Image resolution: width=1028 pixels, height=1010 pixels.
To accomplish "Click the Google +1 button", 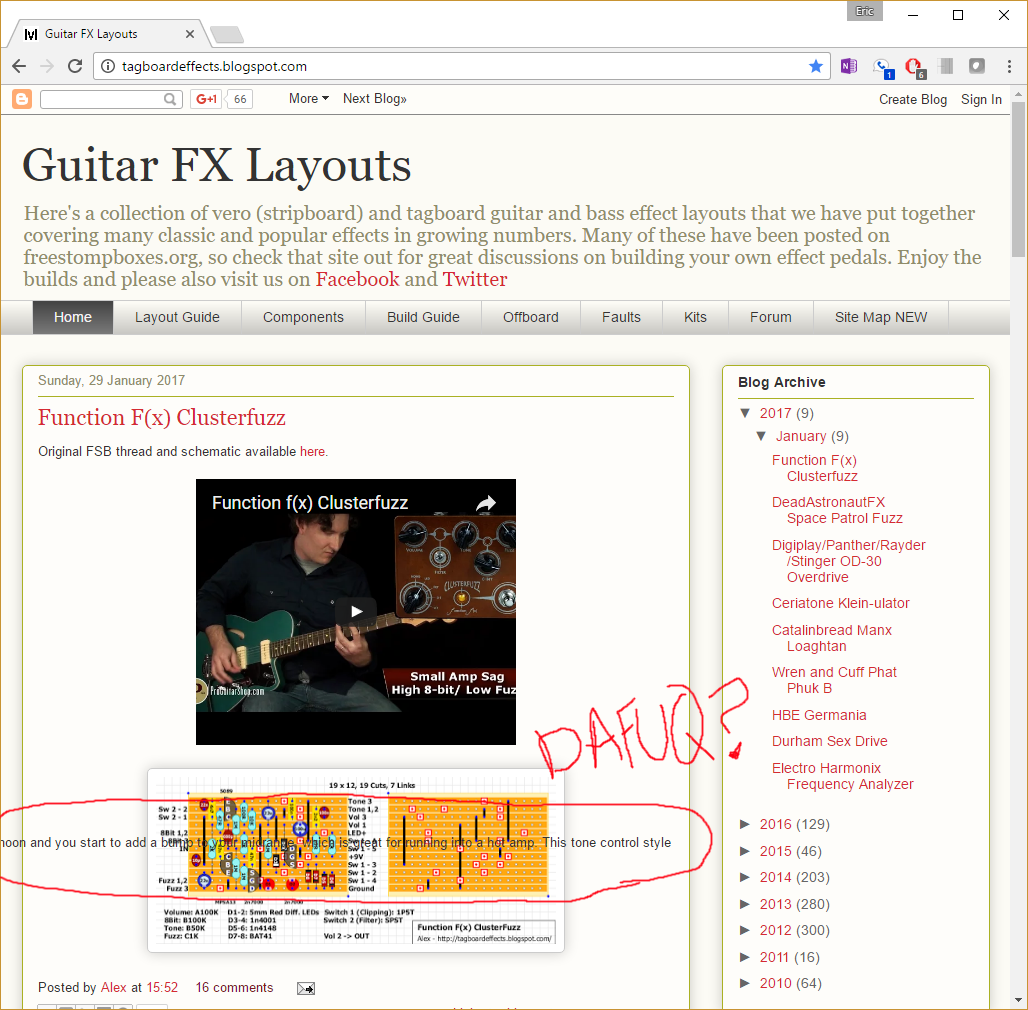I will [206, 99].
